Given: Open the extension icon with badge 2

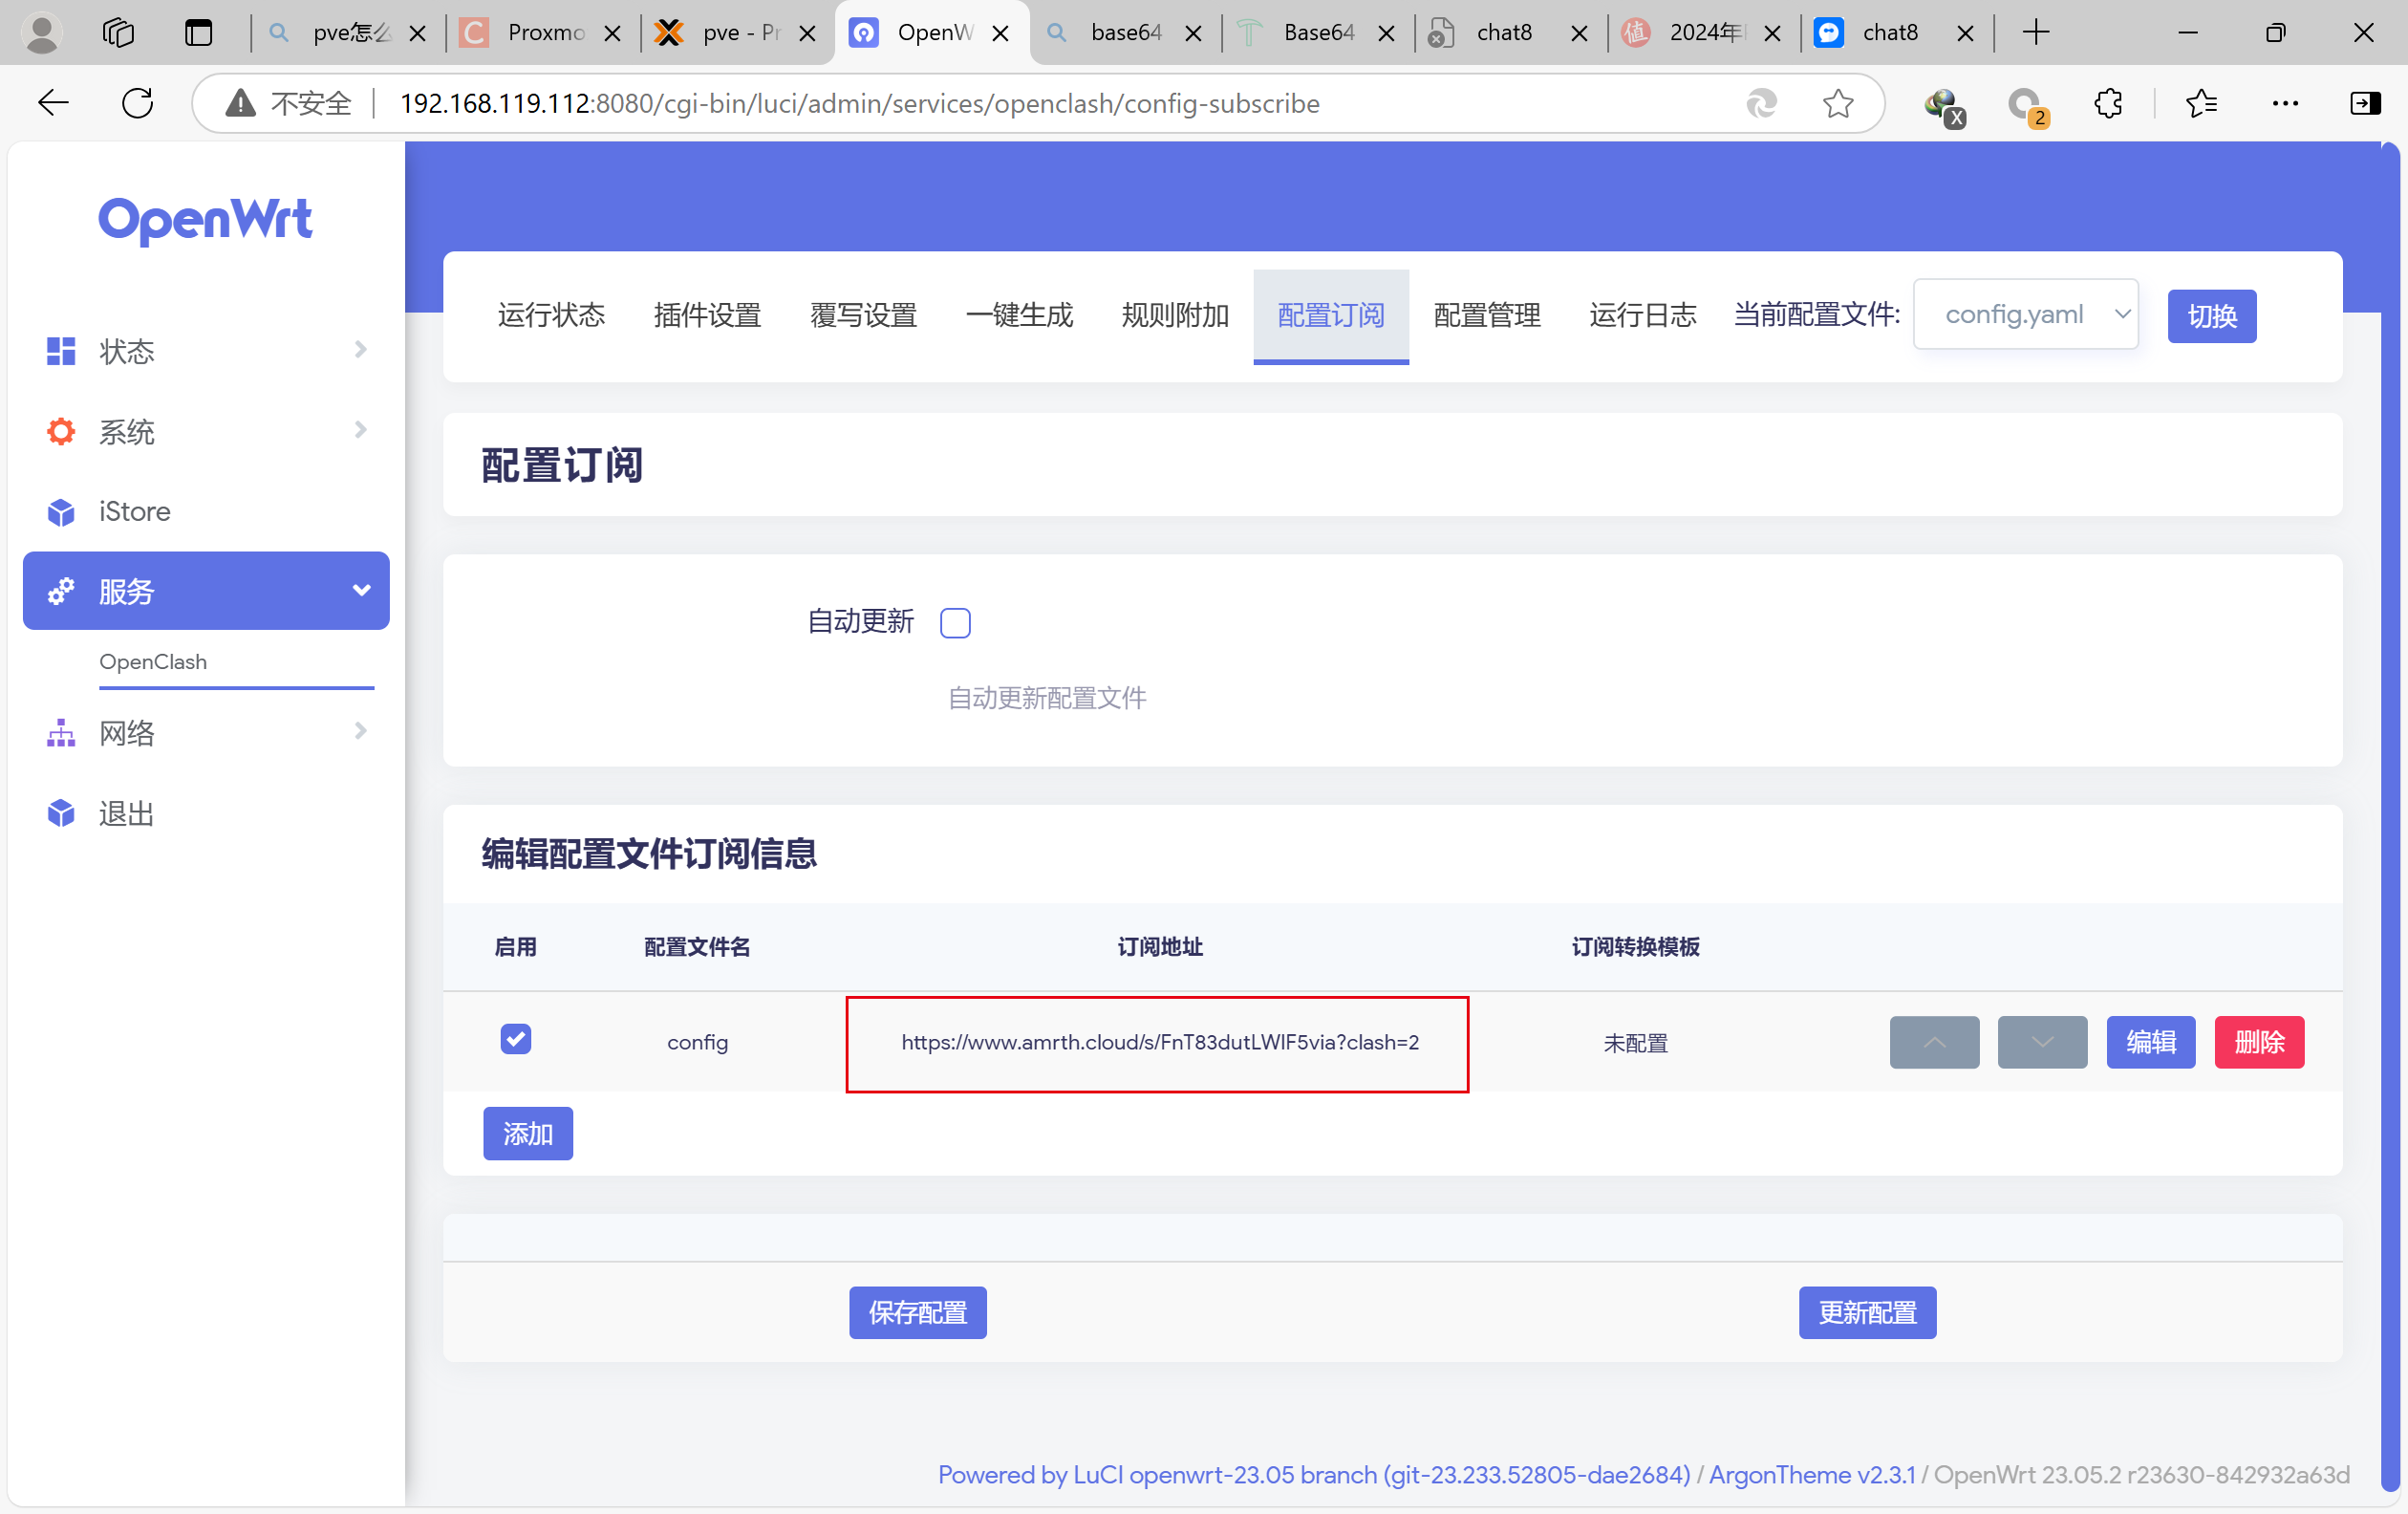Looking at the screenshot, I should click(2027, 105).
